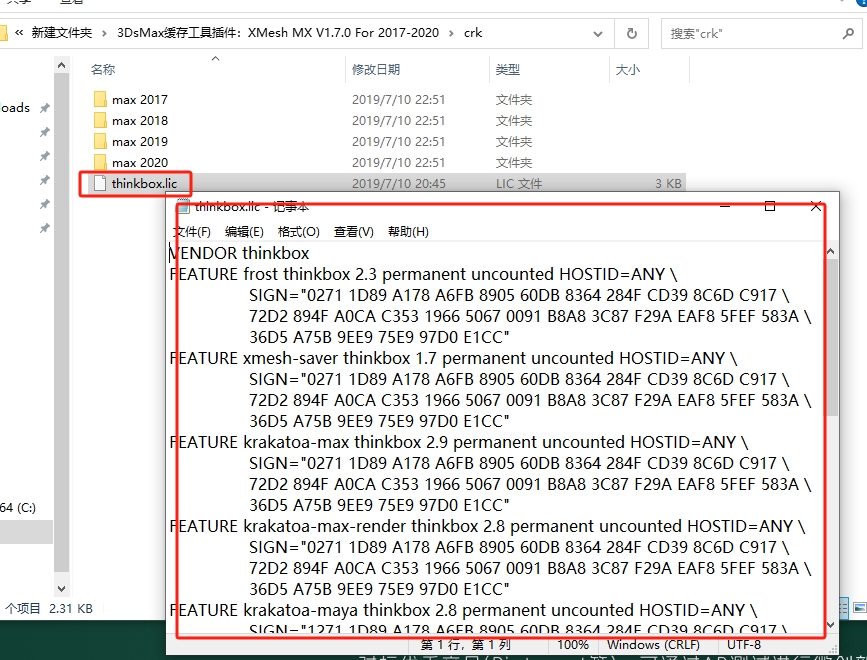Viewport: 867px width, 660px height.
Task: Sort files by the 名称 column
Action: pos(103,70)
